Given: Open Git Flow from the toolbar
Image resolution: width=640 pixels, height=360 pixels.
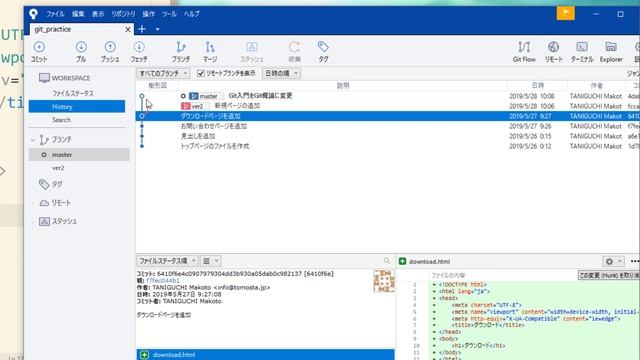Looking at the screenshot, I should 524,51.
